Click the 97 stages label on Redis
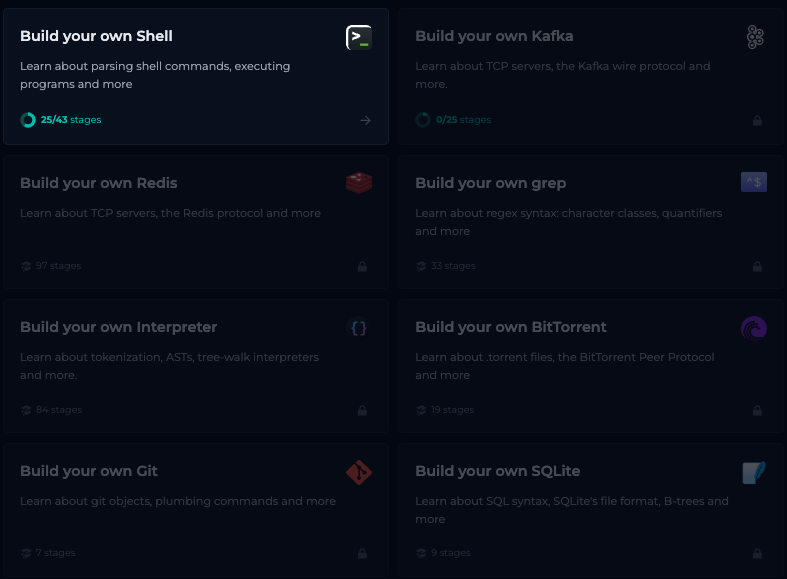 (58, 266)
